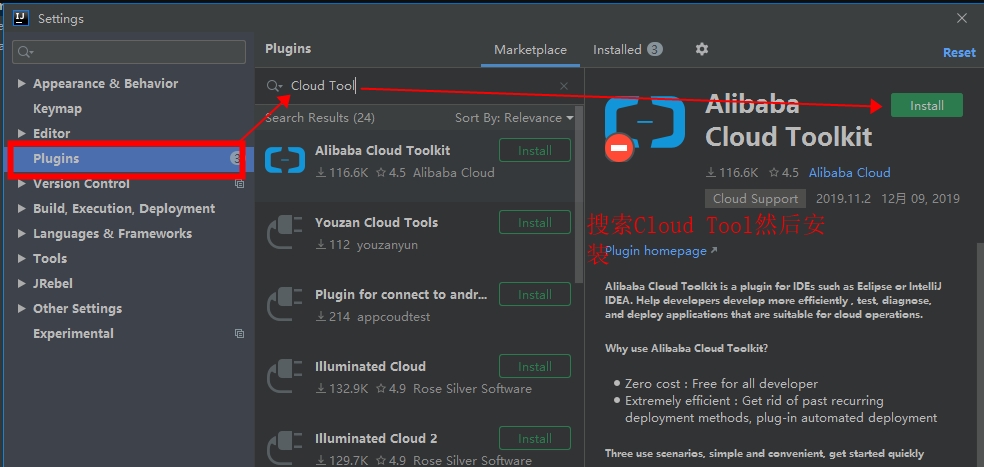The height and width of the screenshot is (467, 984).
Task: Click the plugins settings gear icon
Action: (702, 49)
